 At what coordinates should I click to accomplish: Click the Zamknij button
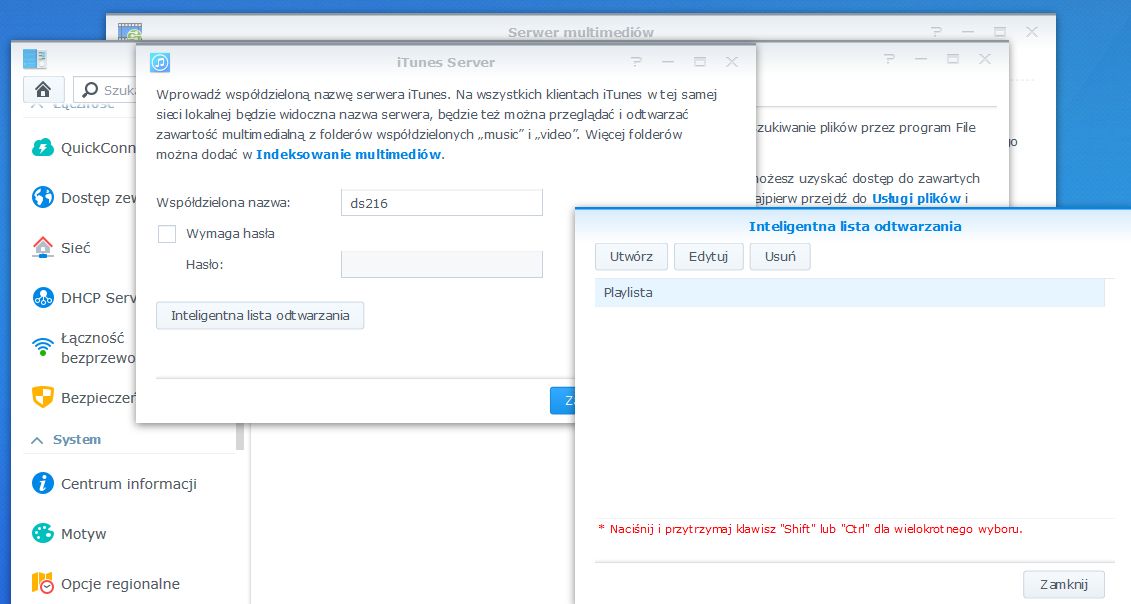[1064, 585]
